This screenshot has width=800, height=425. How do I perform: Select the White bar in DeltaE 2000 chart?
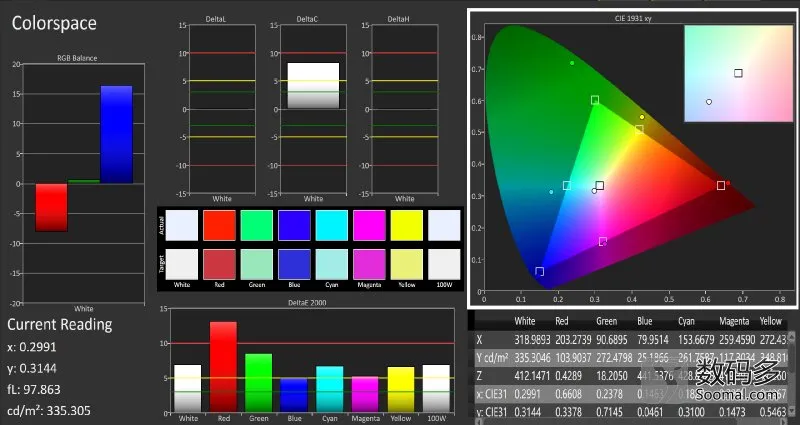[x=188, y=389]
